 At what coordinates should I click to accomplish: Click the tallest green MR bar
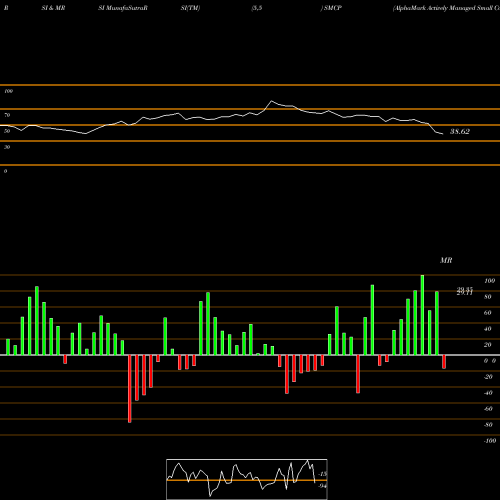click(x=422, y=315)
